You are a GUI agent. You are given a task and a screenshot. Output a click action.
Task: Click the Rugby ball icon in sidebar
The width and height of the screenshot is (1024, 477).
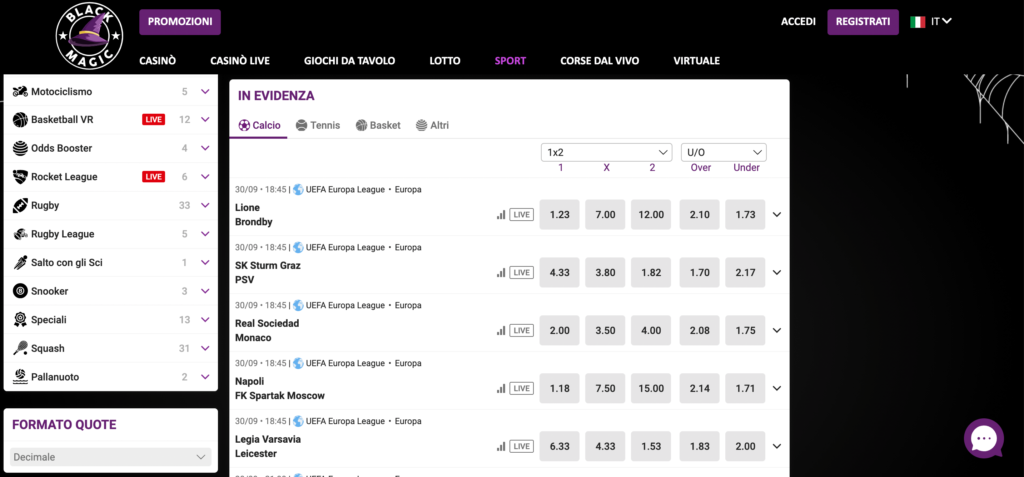[20, 205]
